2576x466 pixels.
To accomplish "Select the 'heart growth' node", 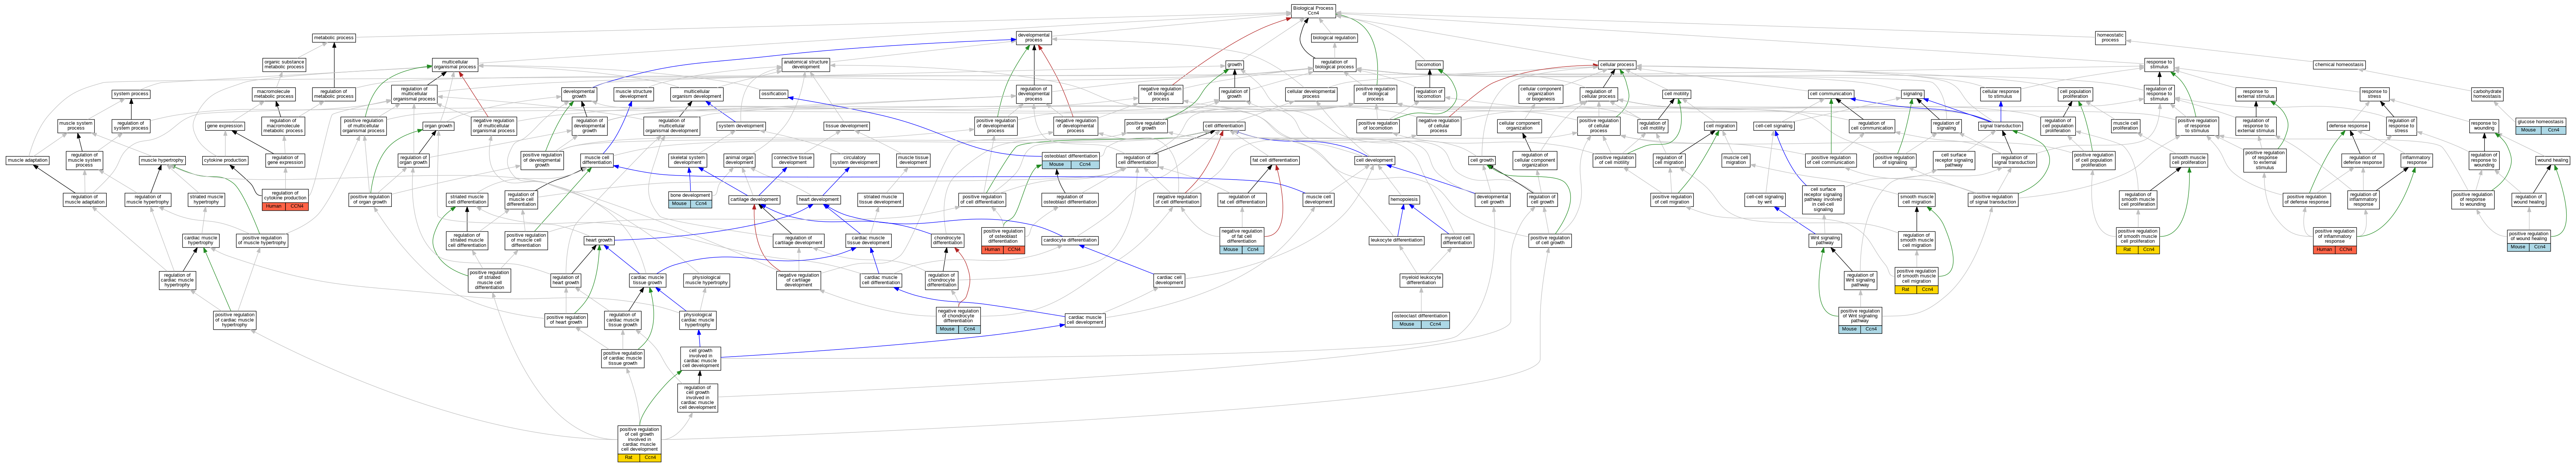I will point(599,240).
